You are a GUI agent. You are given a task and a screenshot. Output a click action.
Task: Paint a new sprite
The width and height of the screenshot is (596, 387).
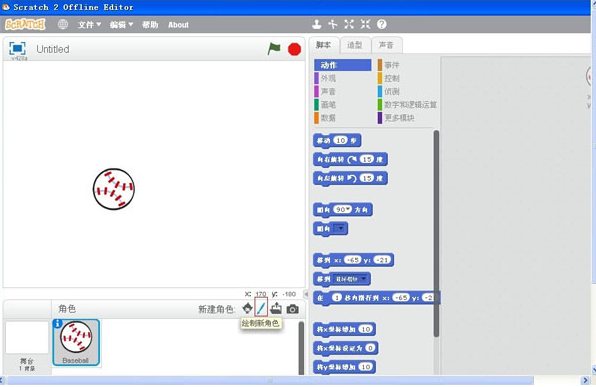pos(261,308)
